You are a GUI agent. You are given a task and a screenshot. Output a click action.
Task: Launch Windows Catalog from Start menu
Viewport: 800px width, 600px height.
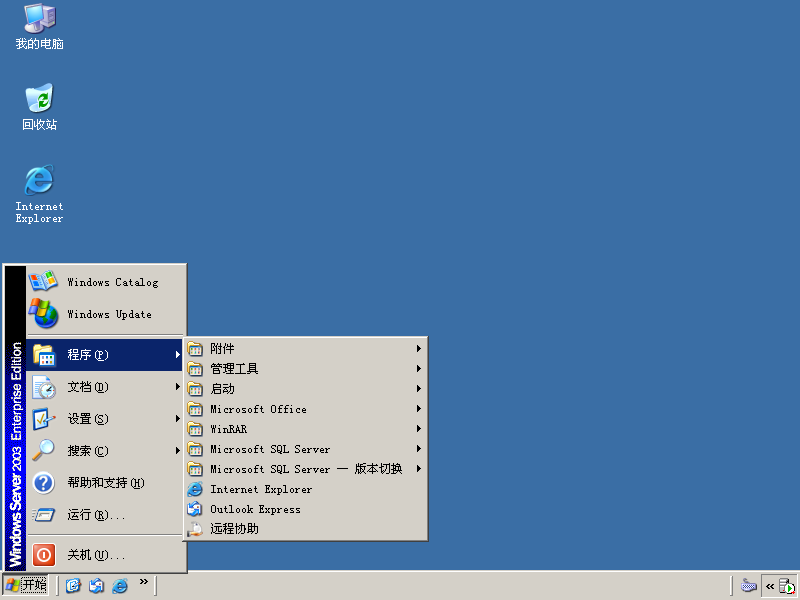tap(106, 282)
